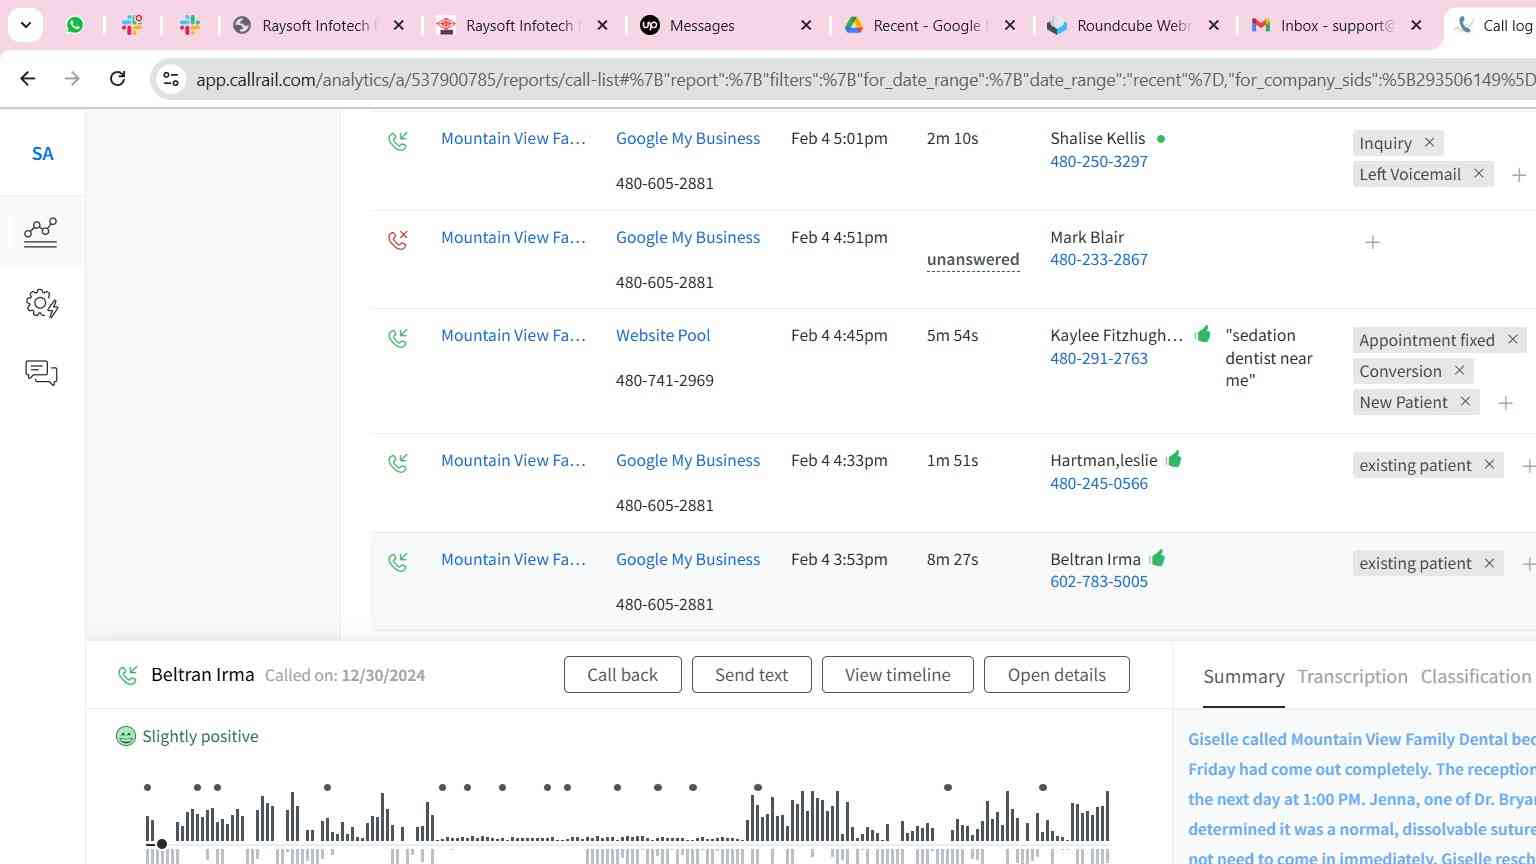
Task: Remove the Conversion tag
Action: click(x=1459, y=371)
